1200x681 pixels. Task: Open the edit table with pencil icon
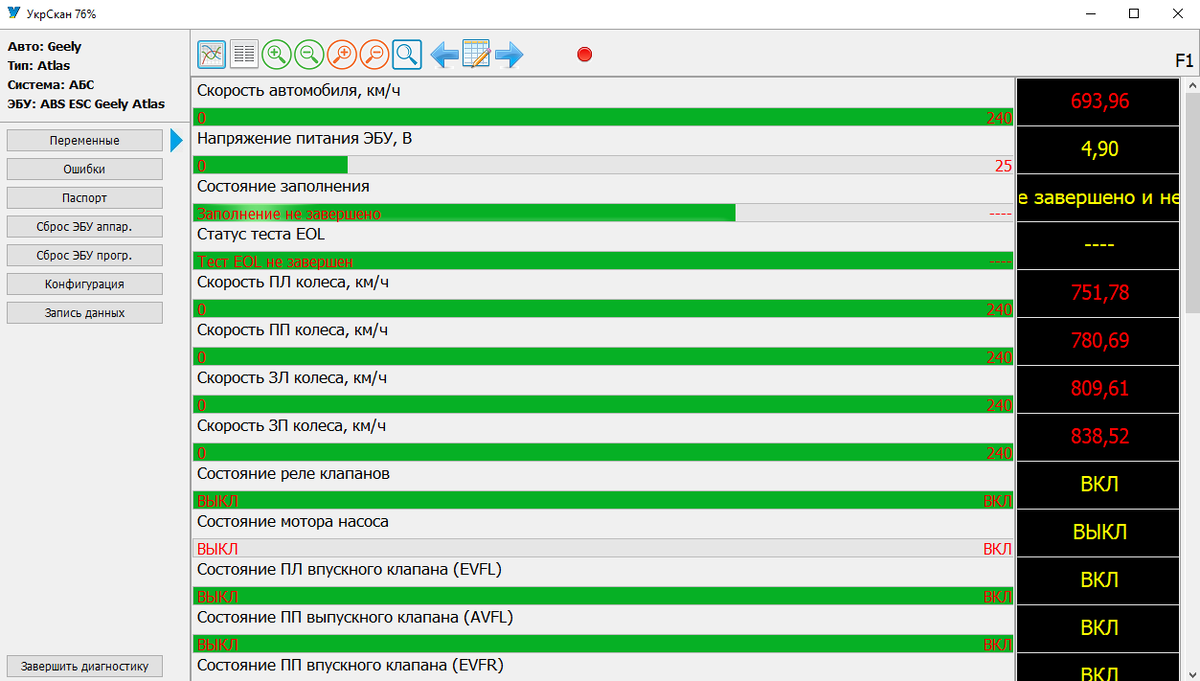[x=476, y=54]
